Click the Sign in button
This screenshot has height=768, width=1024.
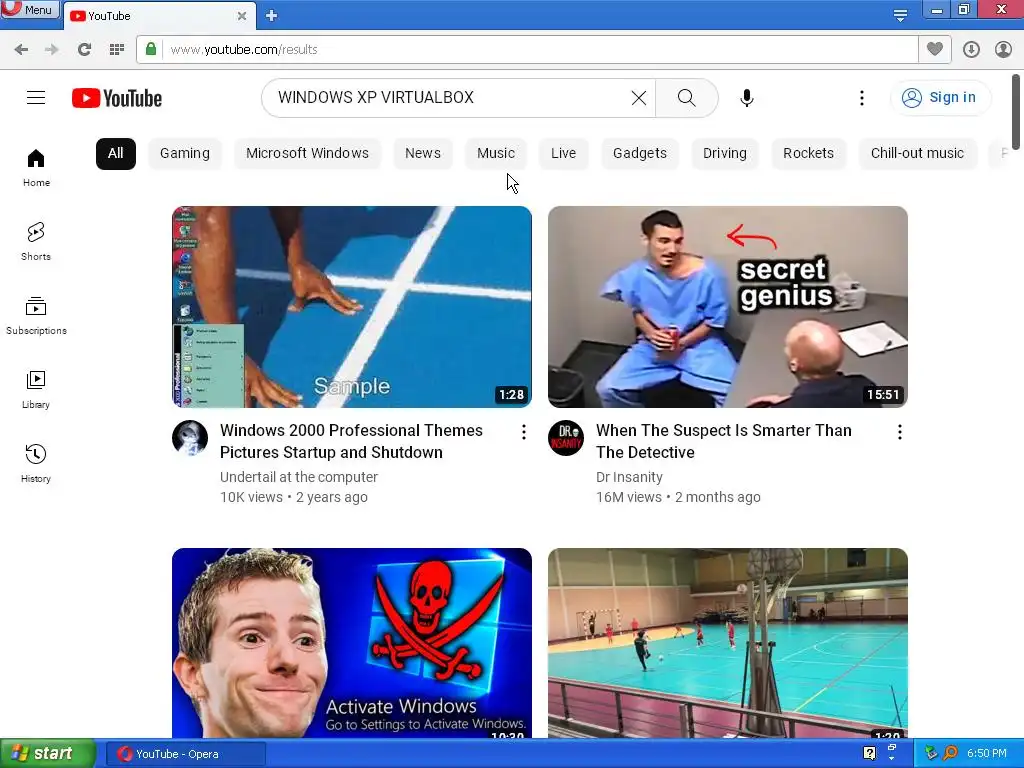tap(940, 98)
